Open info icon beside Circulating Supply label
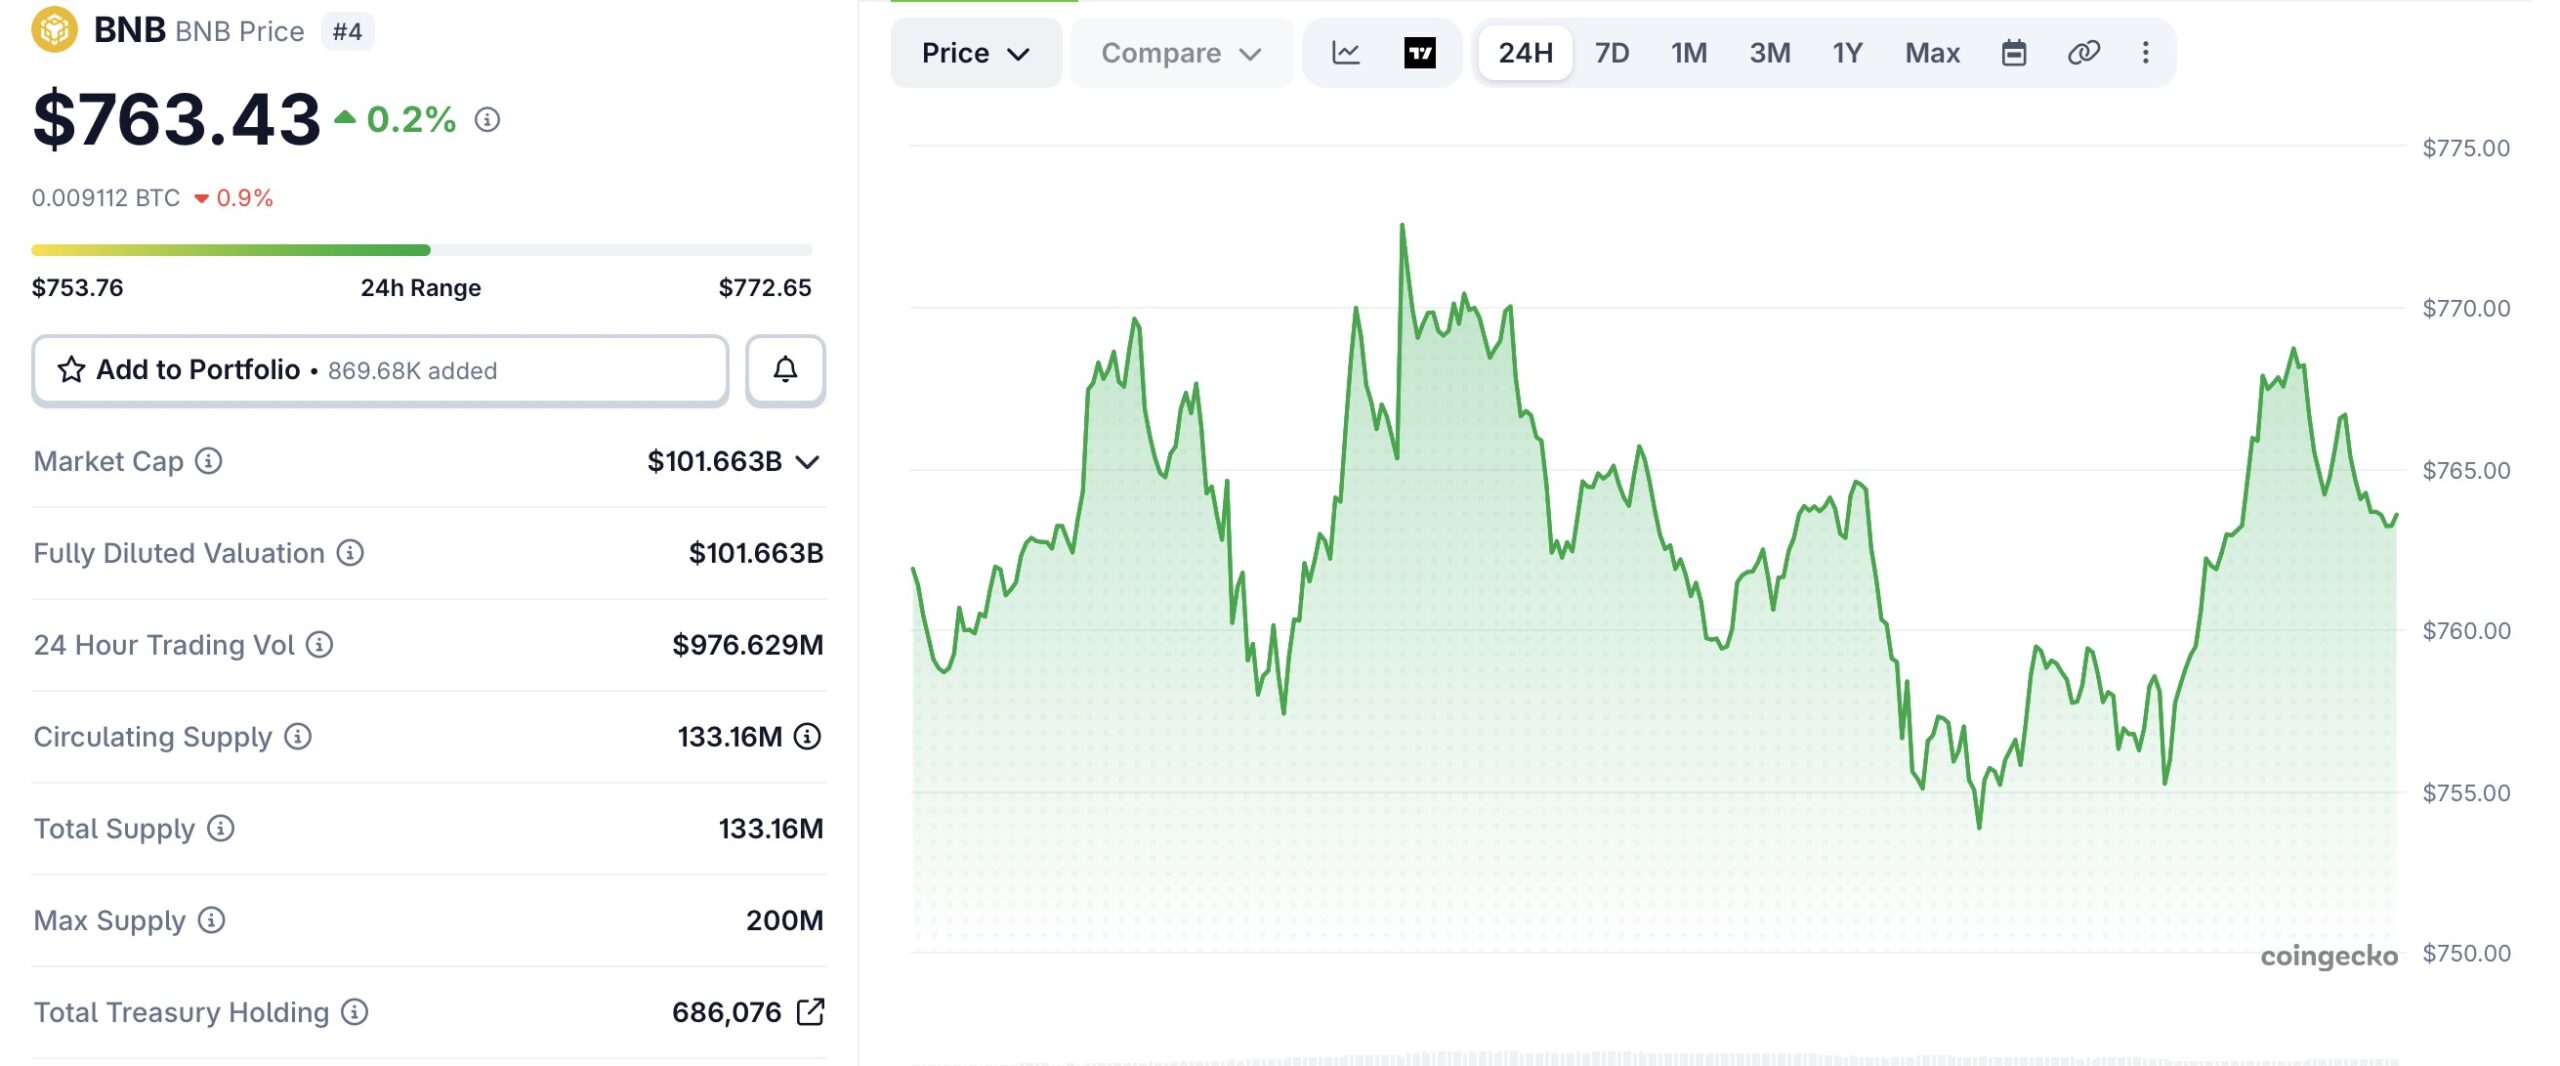Viewport: 2560px width, 1066px height. (x=298, y=737)
